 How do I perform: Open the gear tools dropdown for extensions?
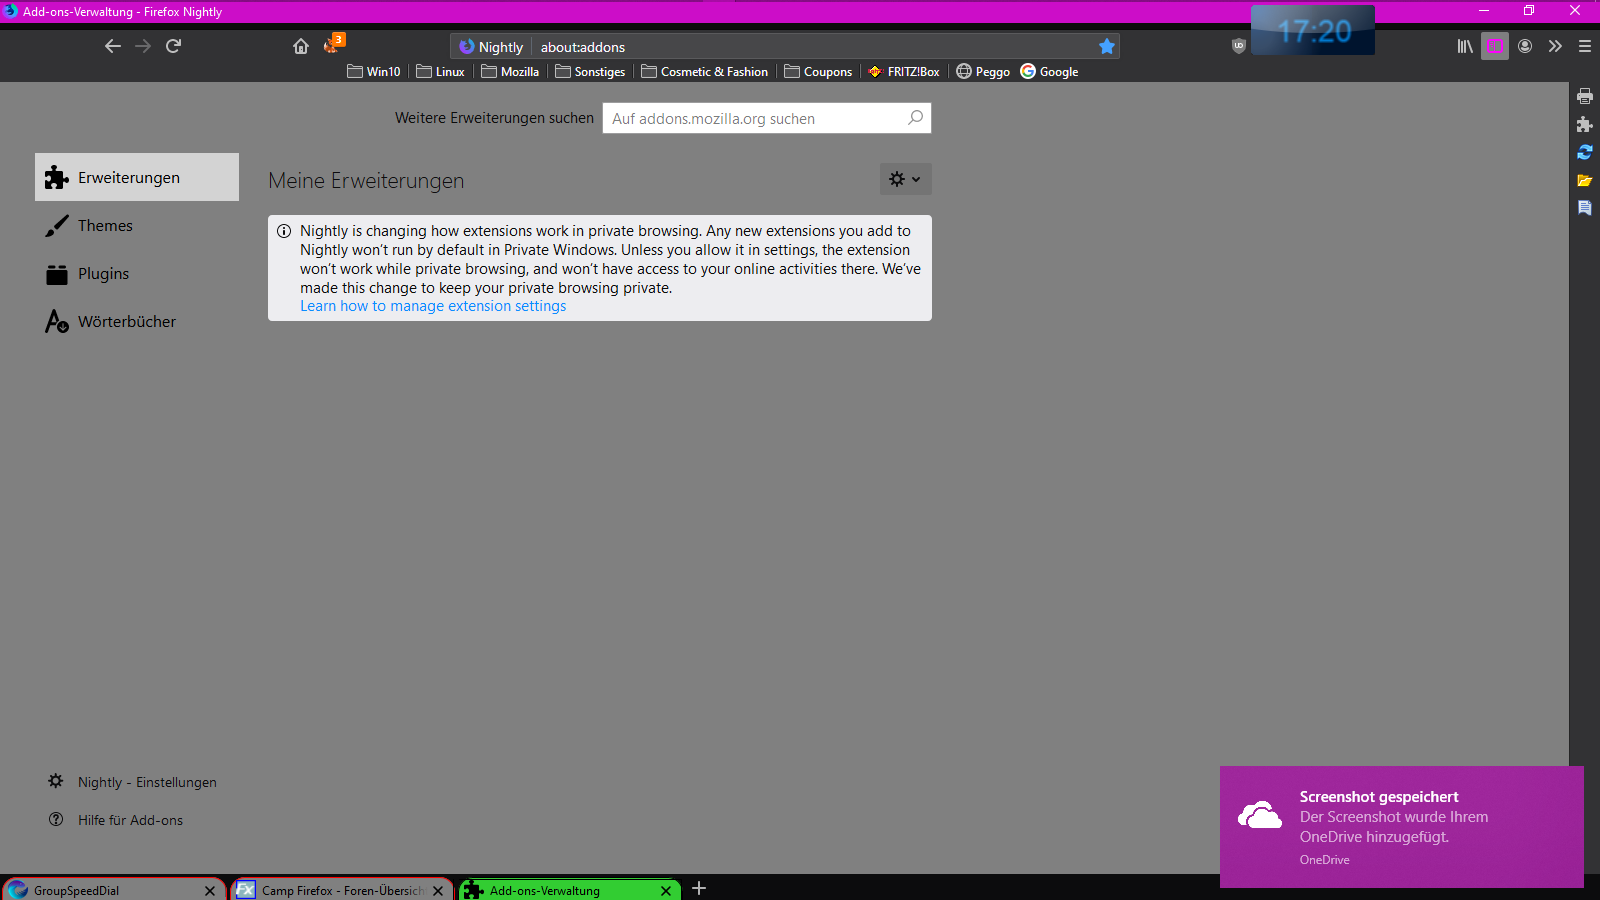click(x=905, y=179)
